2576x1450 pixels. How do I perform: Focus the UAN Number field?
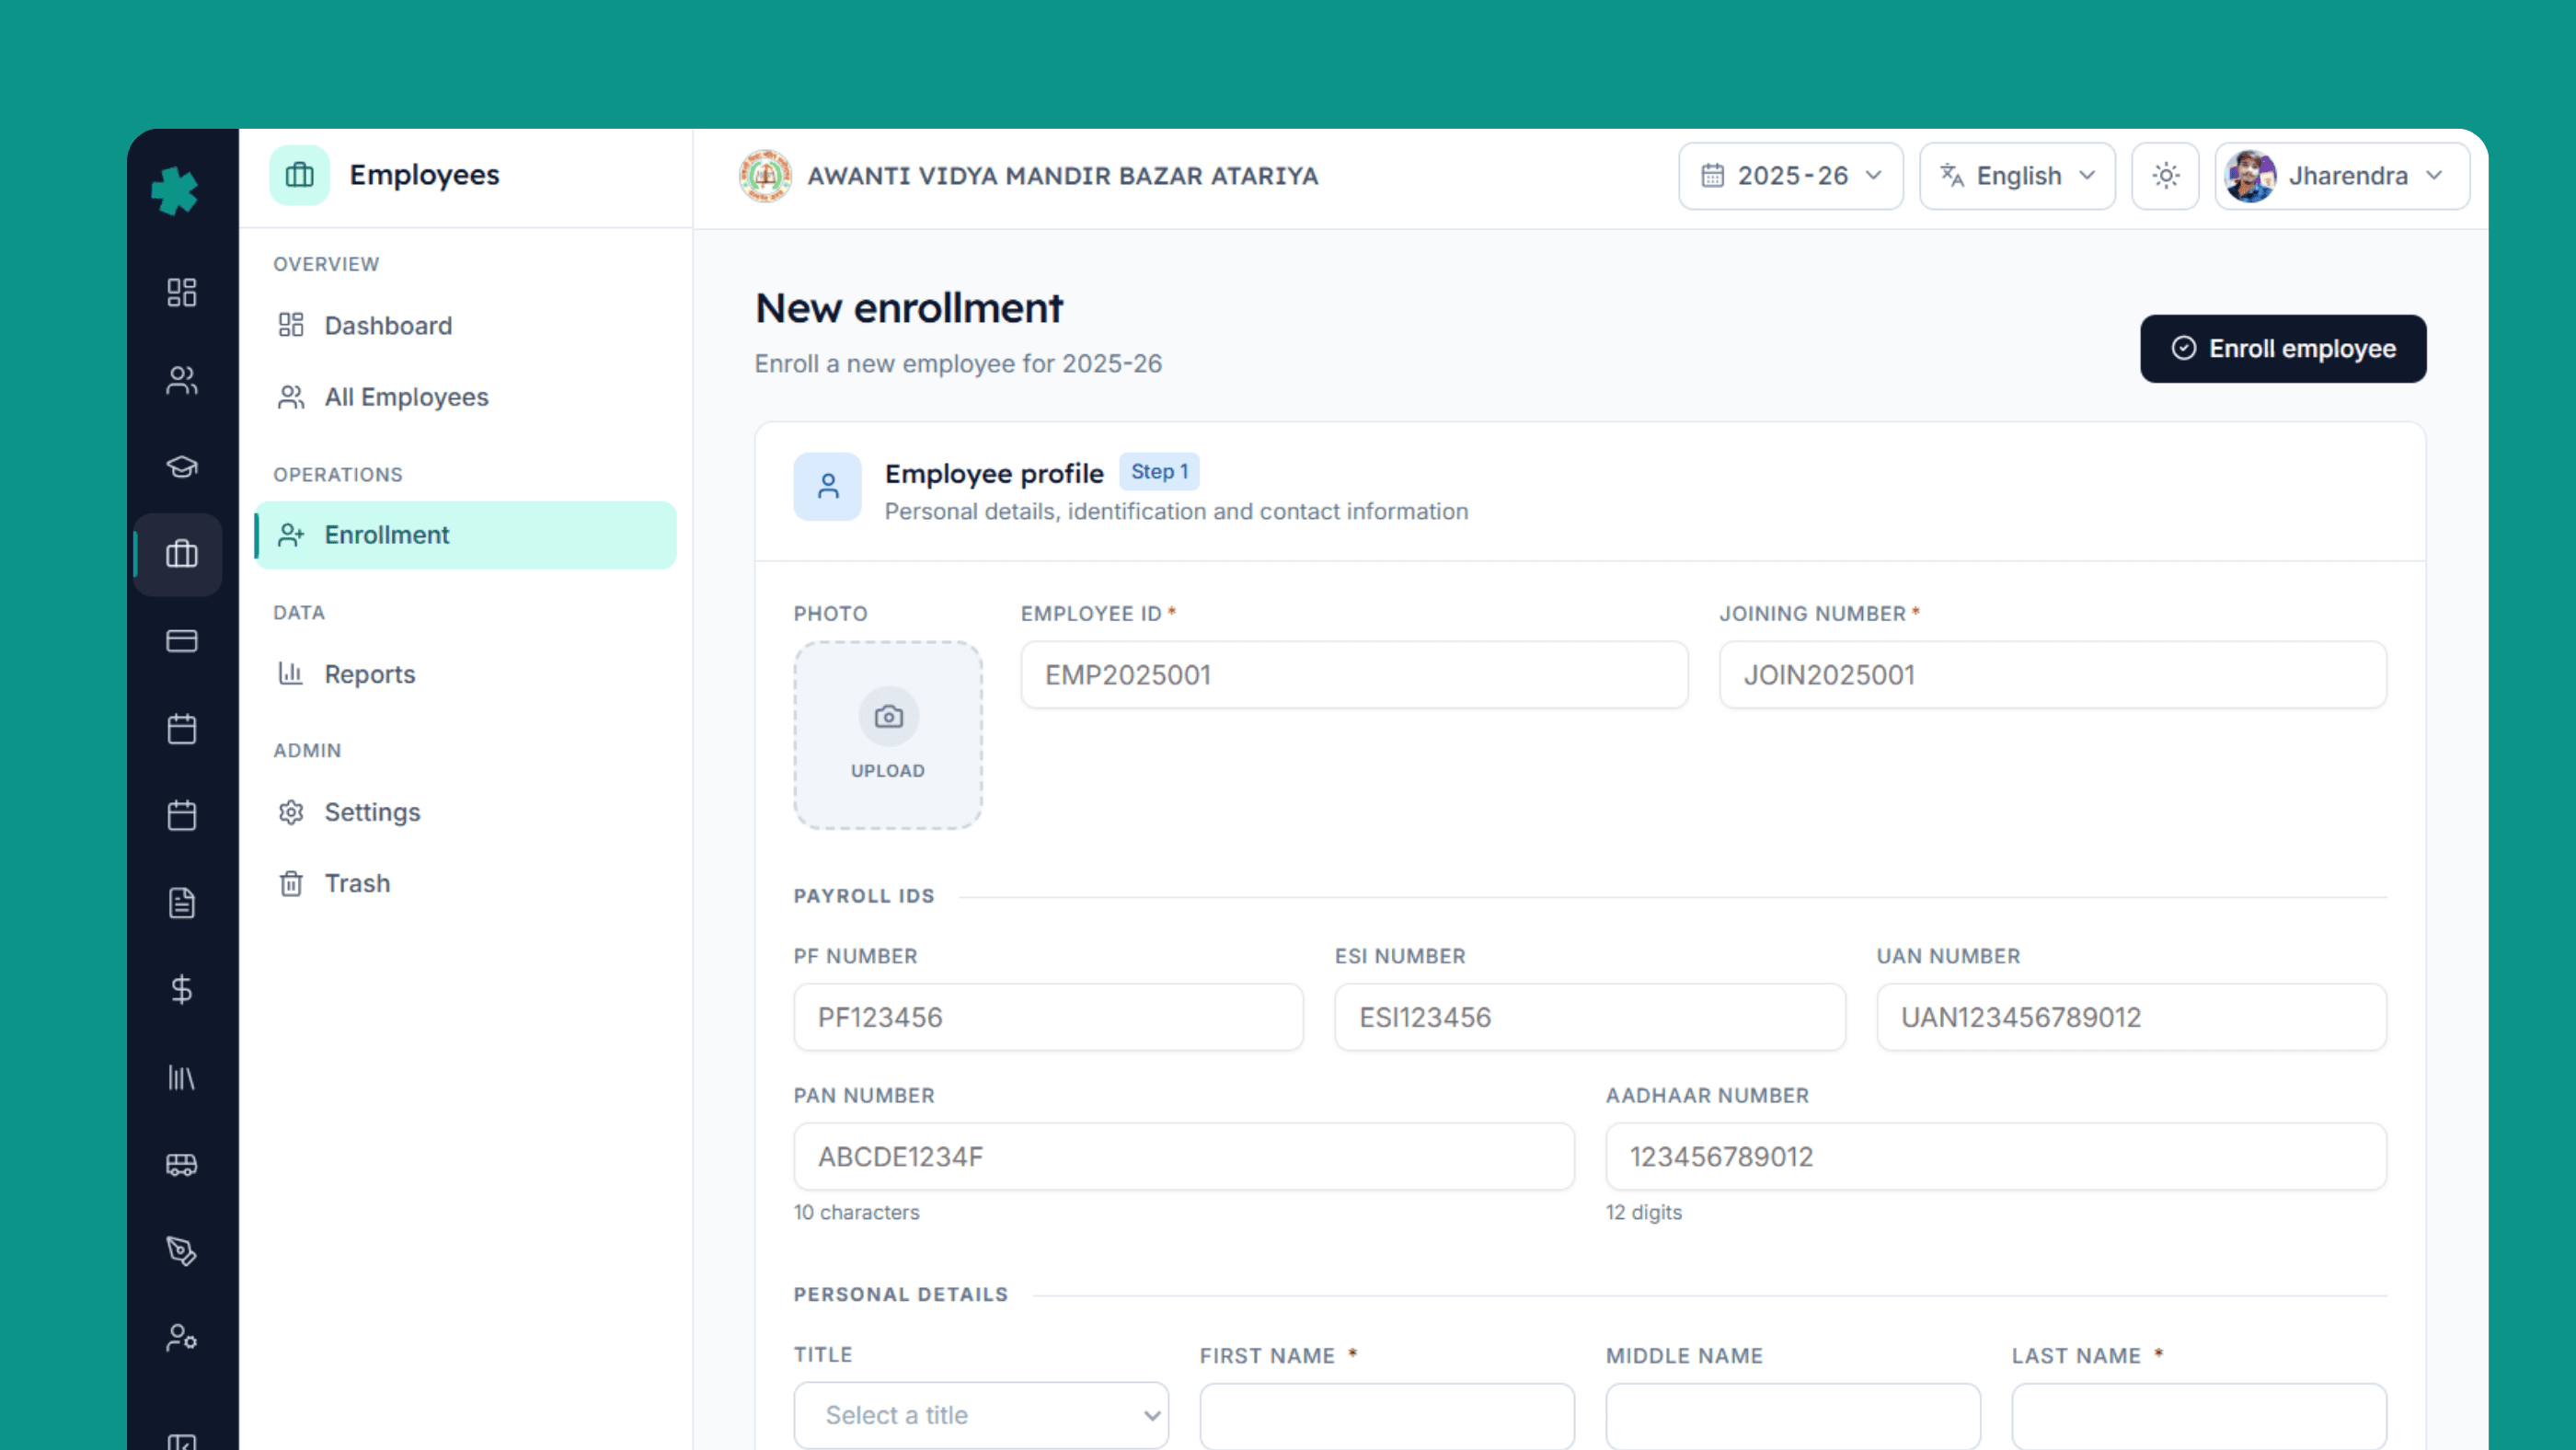[2132, 1017]
